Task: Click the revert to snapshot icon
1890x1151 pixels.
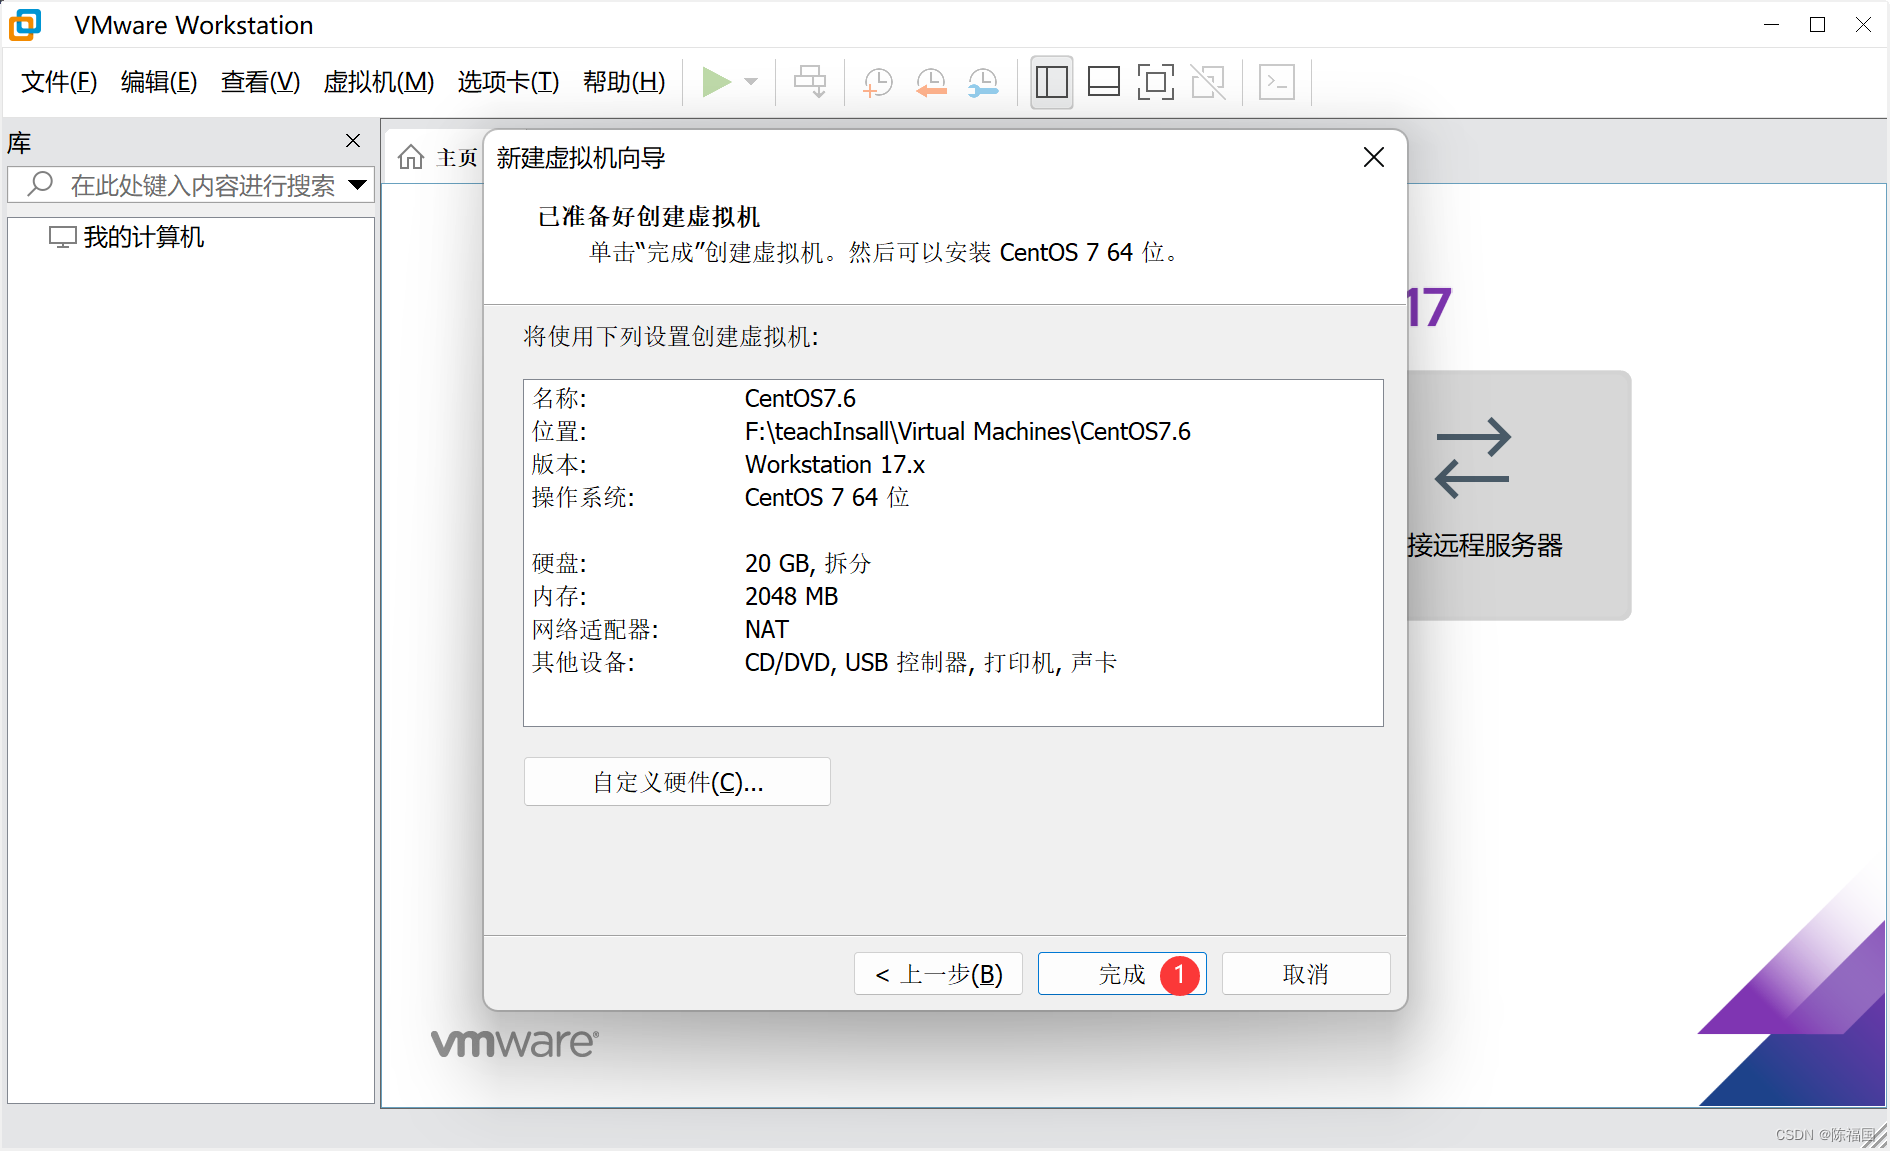Action: [x=931, y=82]
